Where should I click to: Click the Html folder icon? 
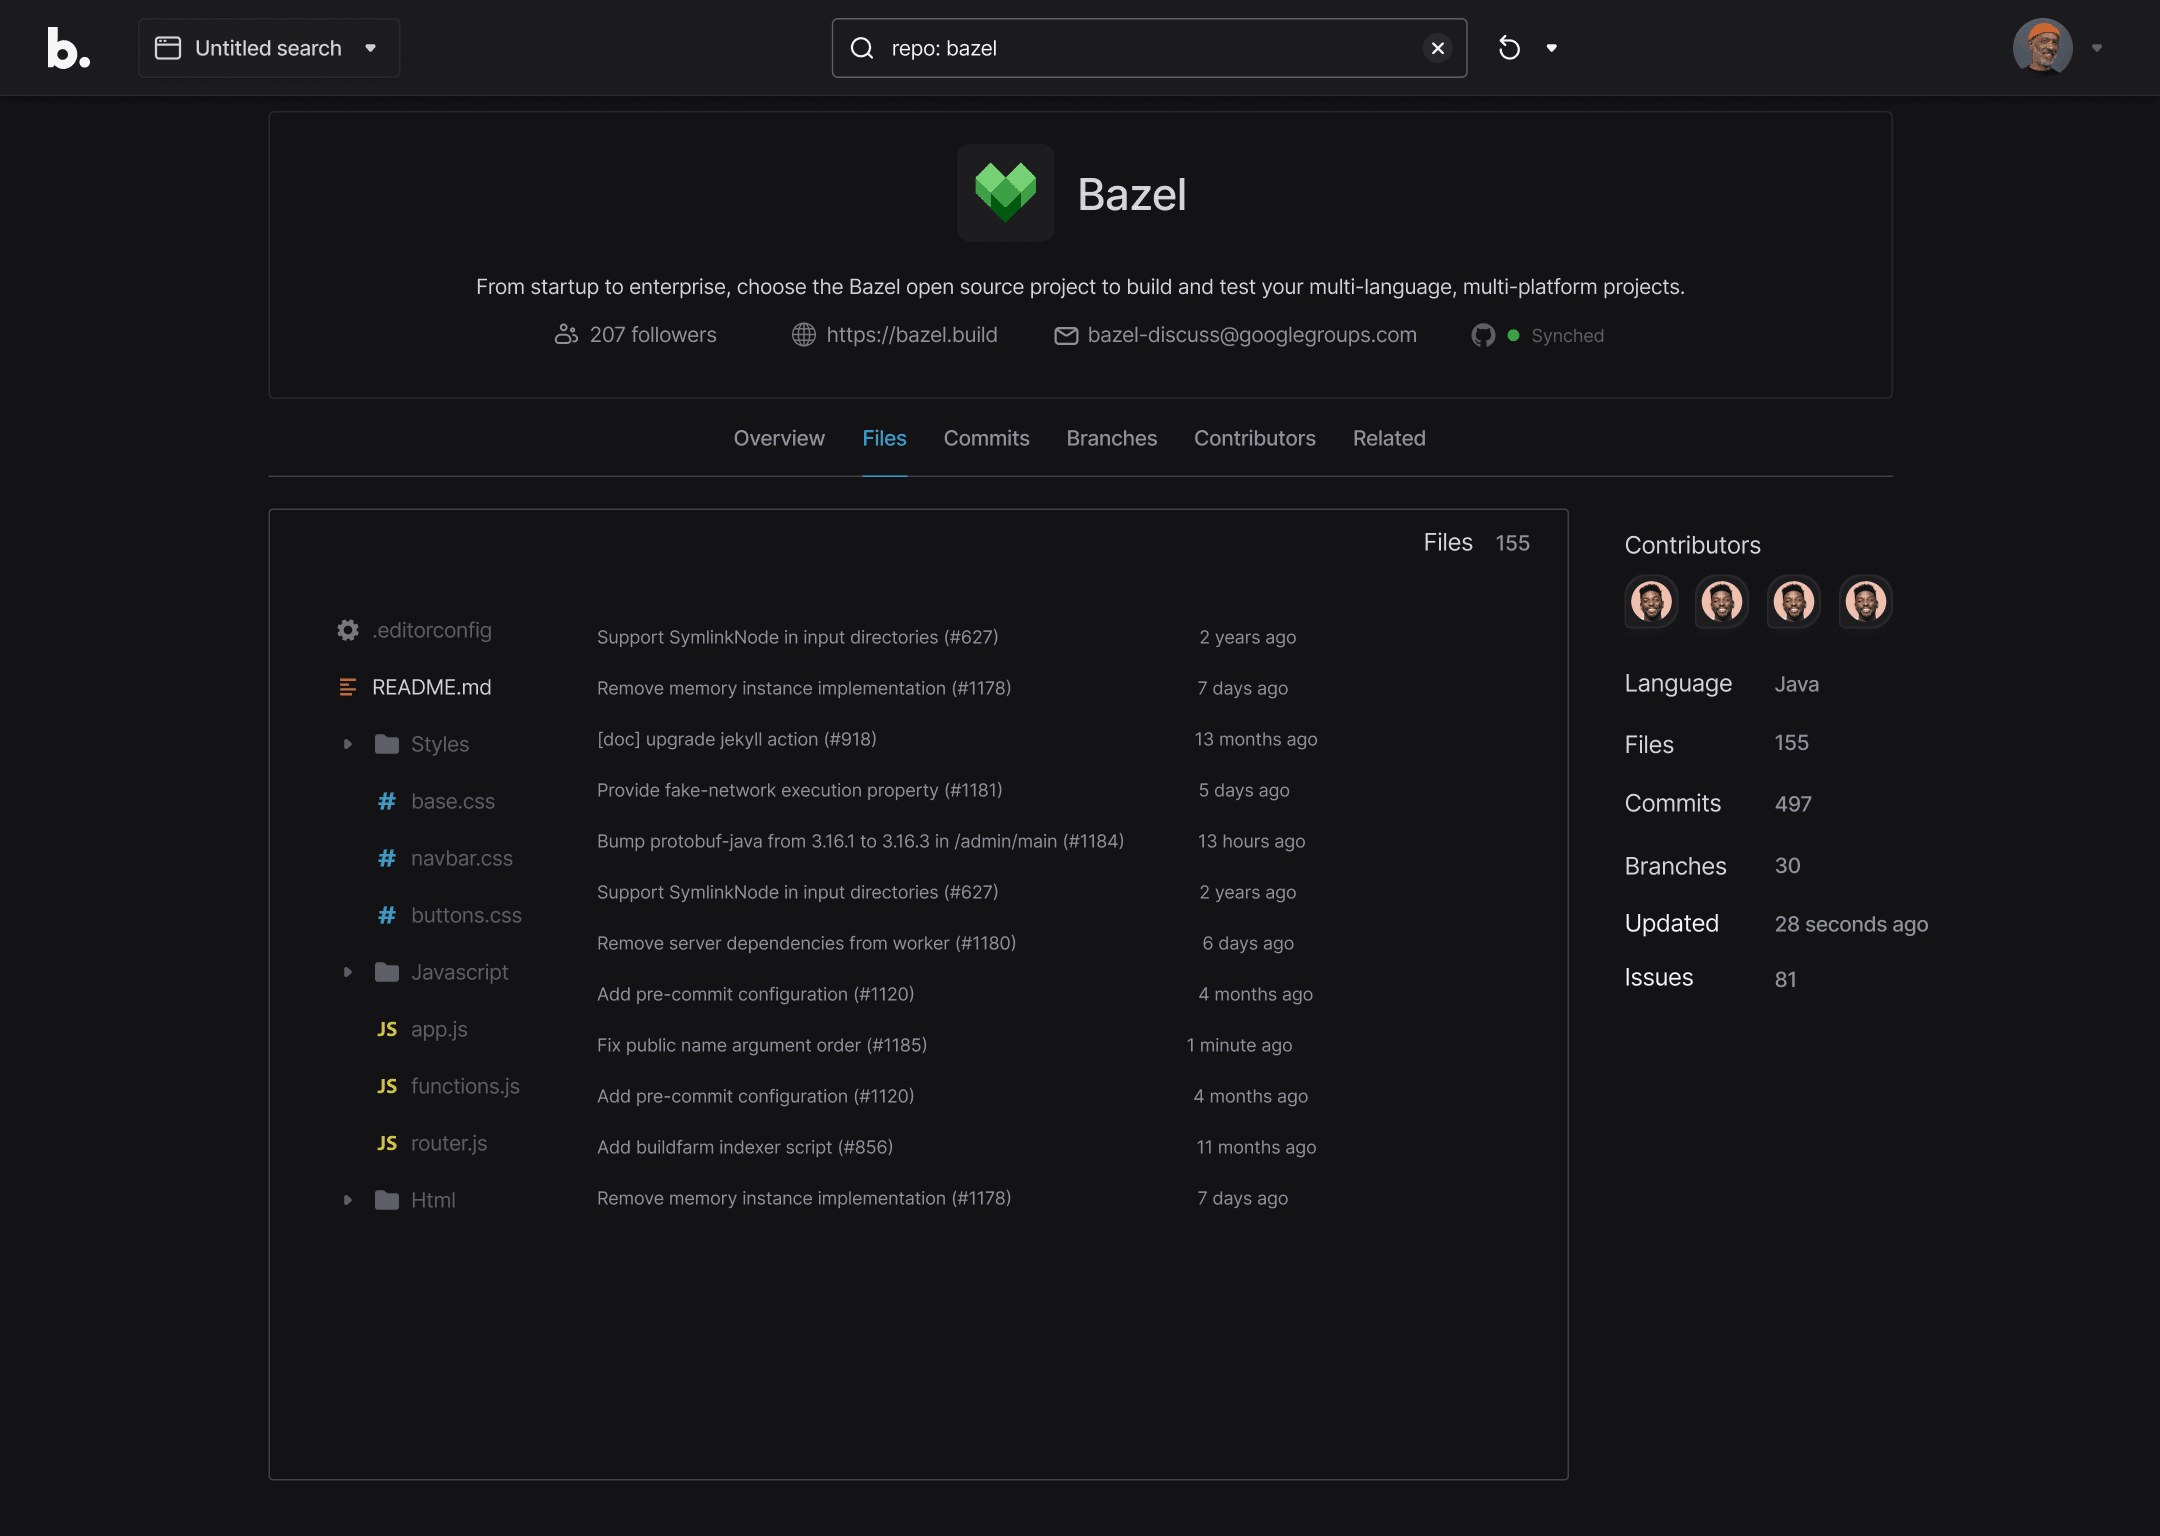pos(387,1200)
